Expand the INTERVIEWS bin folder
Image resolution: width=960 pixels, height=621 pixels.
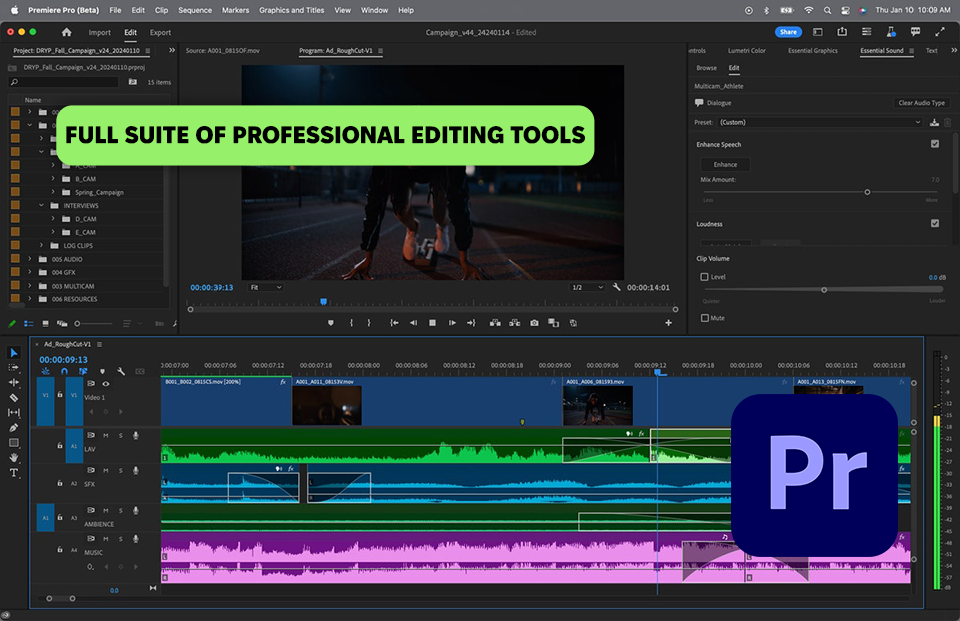(42, 205)
